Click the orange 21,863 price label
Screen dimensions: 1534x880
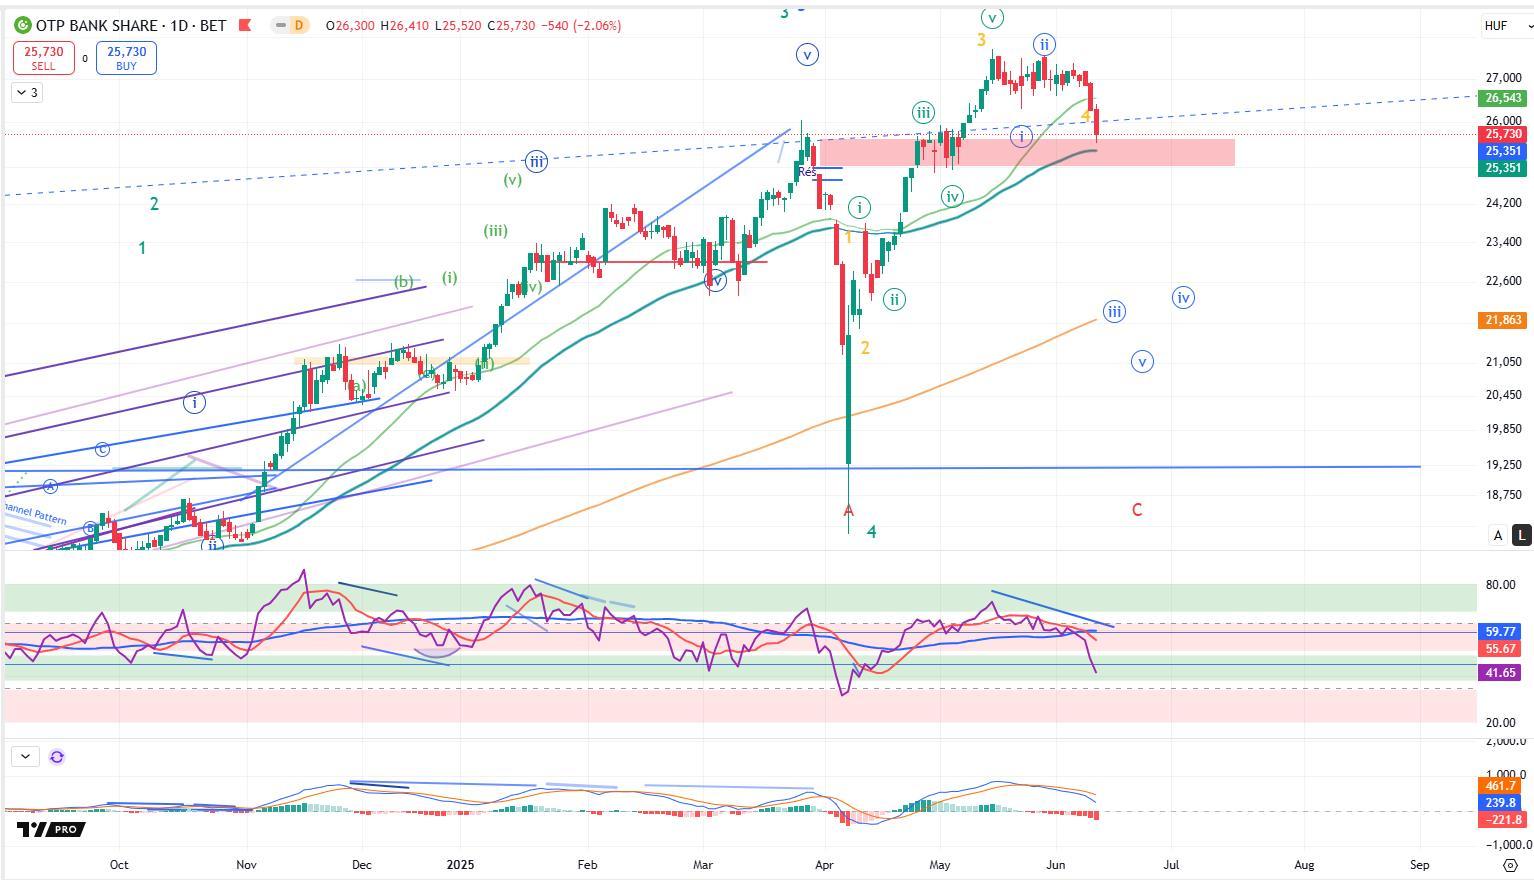1503,320
